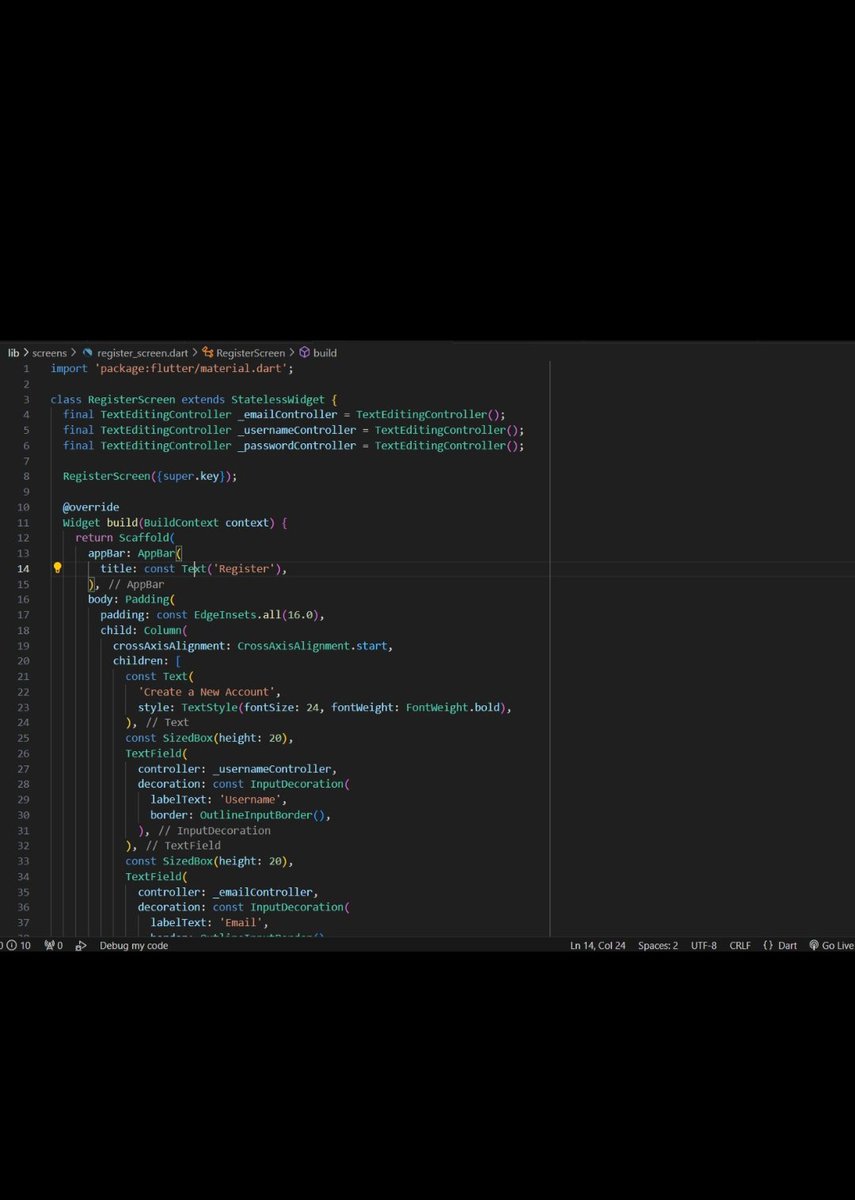This screenshot has height=1200, width=855.
Task: Click line number 20 in the gutter
Action: pos(23,660)
